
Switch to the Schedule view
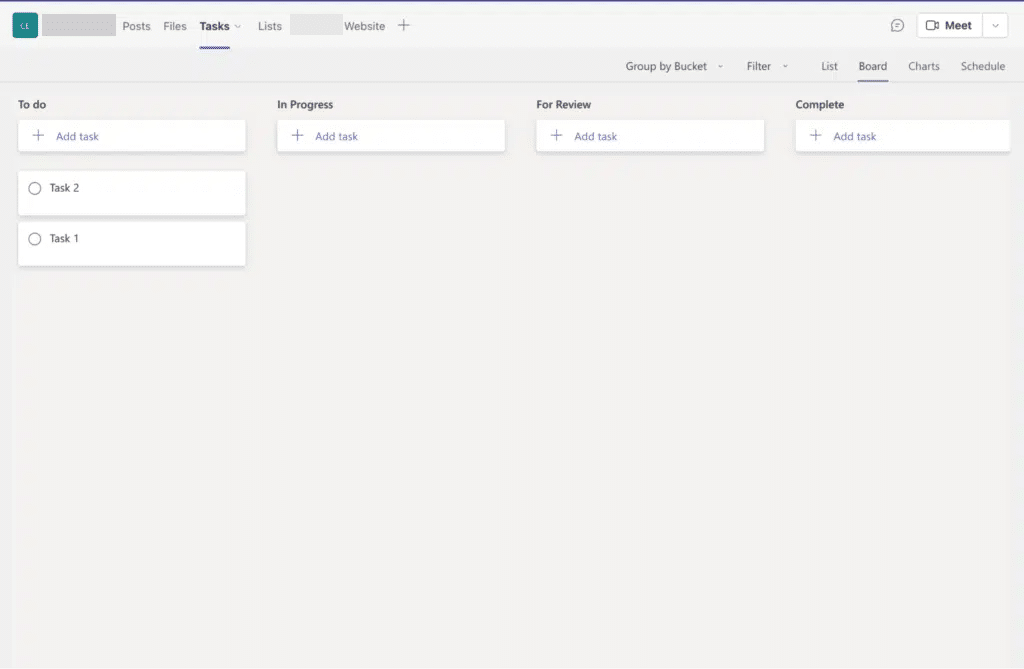coord(982,66)
